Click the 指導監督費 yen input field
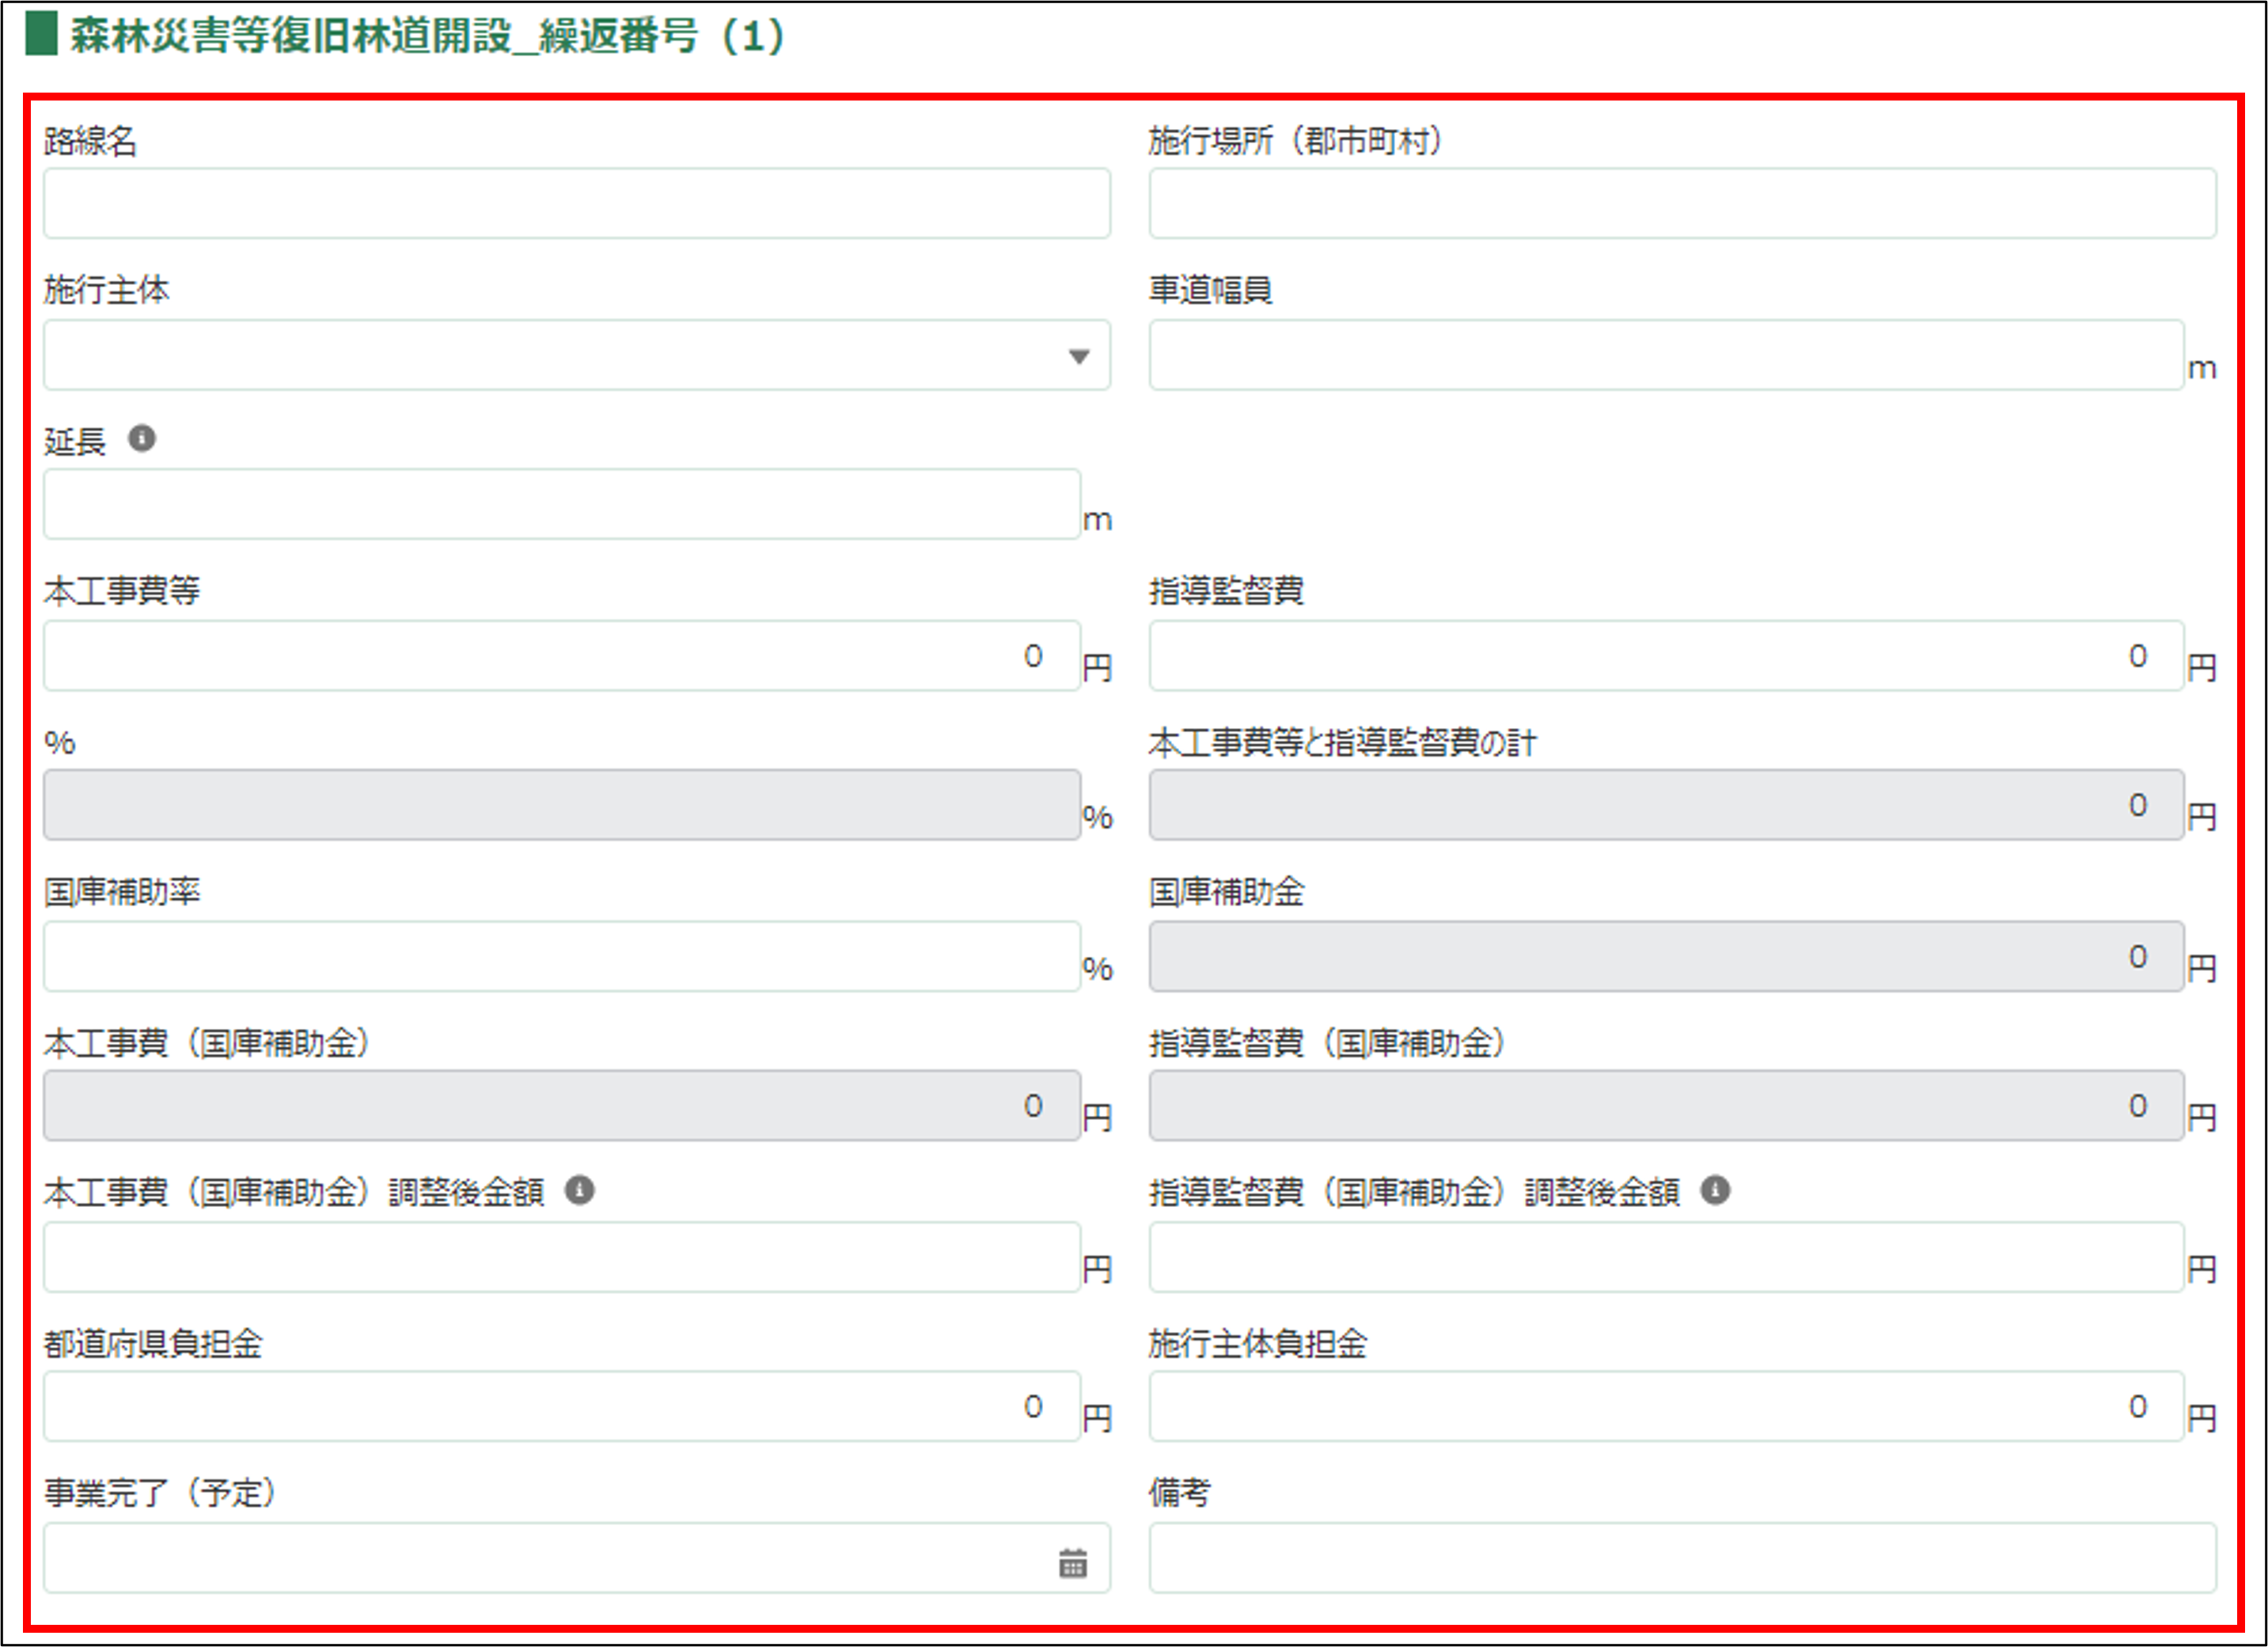 pyautogui.click(x=1665, y=656)
